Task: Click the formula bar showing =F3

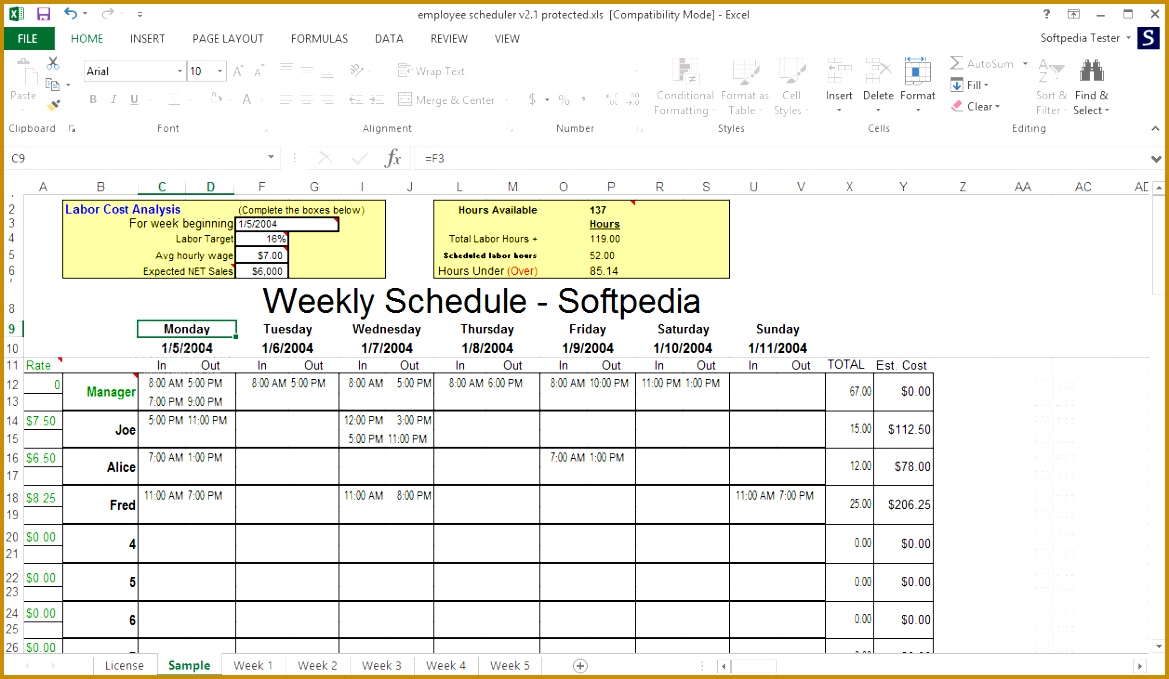Action: [783, 158]
